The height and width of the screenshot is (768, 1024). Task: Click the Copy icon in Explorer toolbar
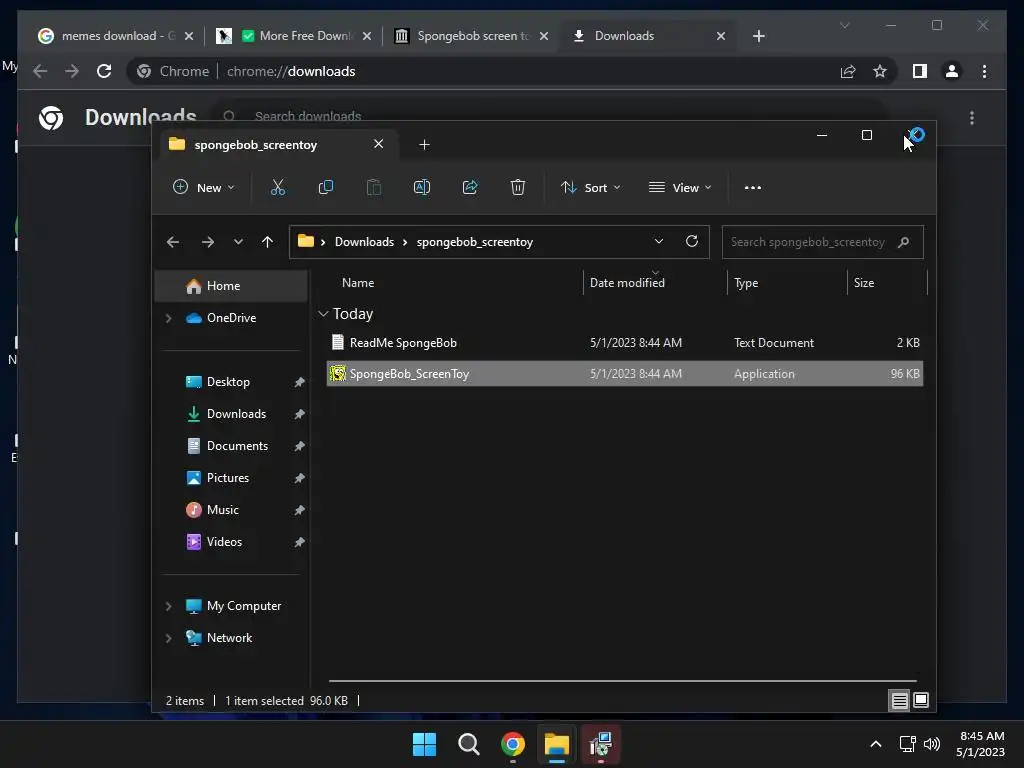point(325,187)
